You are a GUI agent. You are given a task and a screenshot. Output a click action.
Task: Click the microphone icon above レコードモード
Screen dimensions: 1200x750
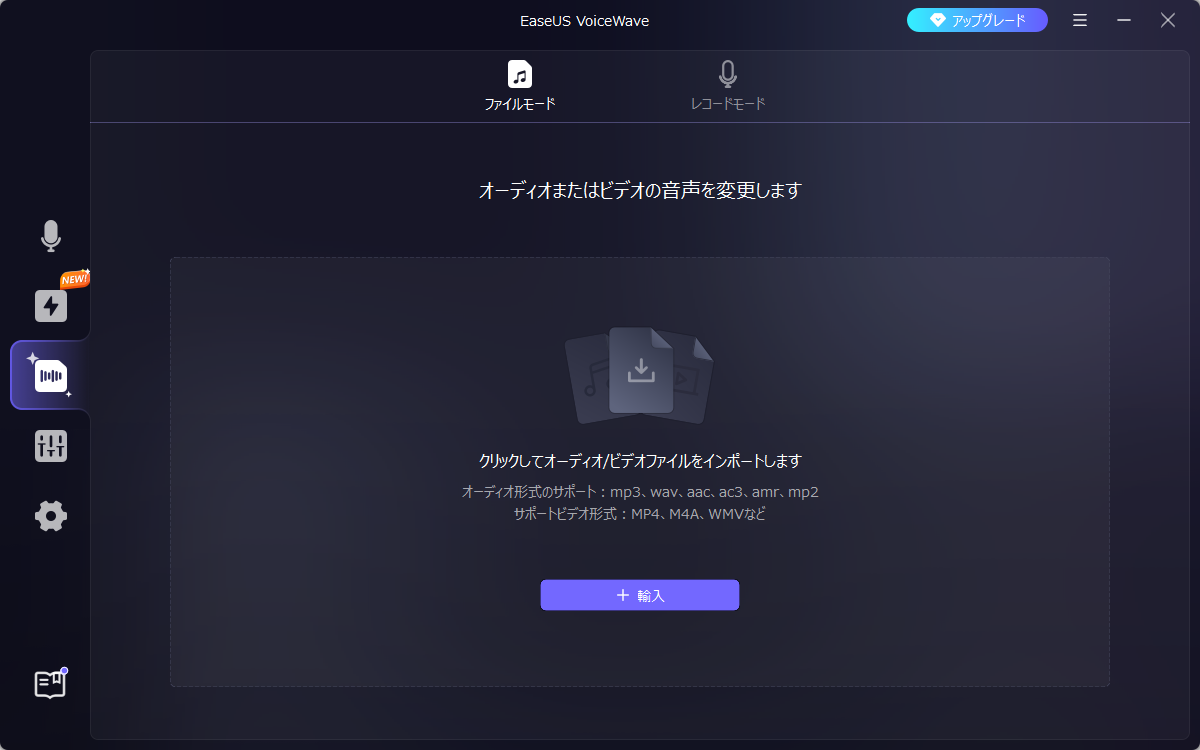click(x=727, y=73)
